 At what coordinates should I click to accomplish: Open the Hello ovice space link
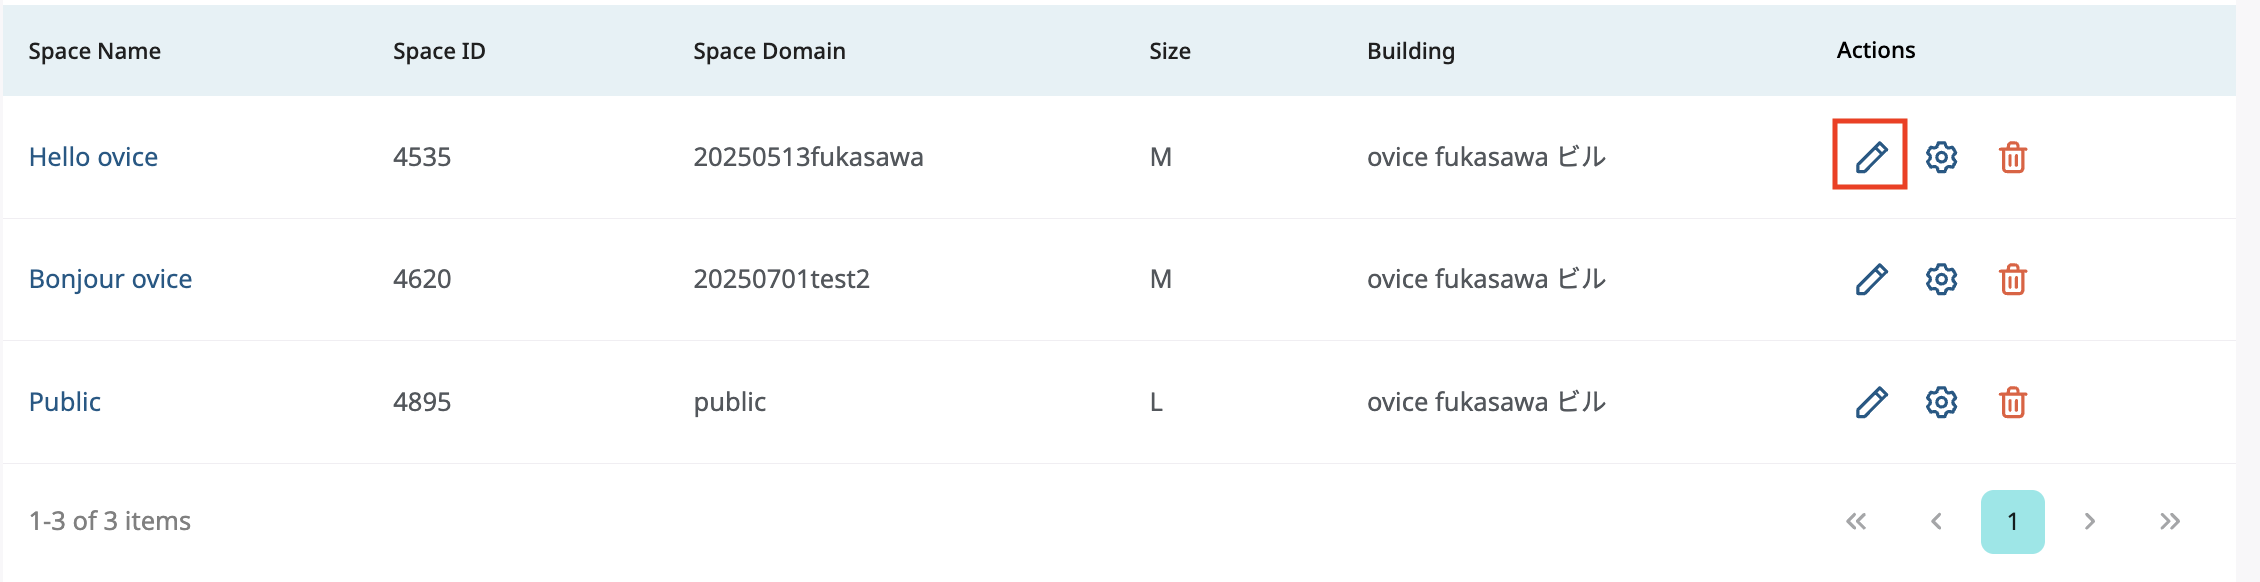[93, 157]
